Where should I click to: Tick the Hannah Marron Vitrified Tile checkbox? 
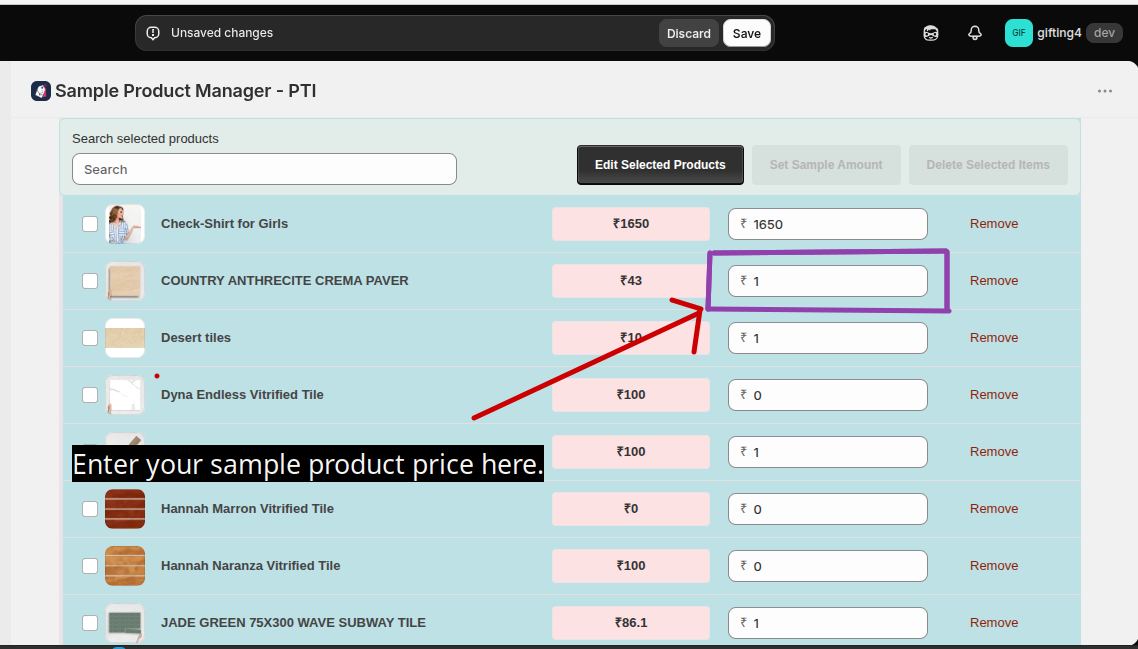coord(90,509)
